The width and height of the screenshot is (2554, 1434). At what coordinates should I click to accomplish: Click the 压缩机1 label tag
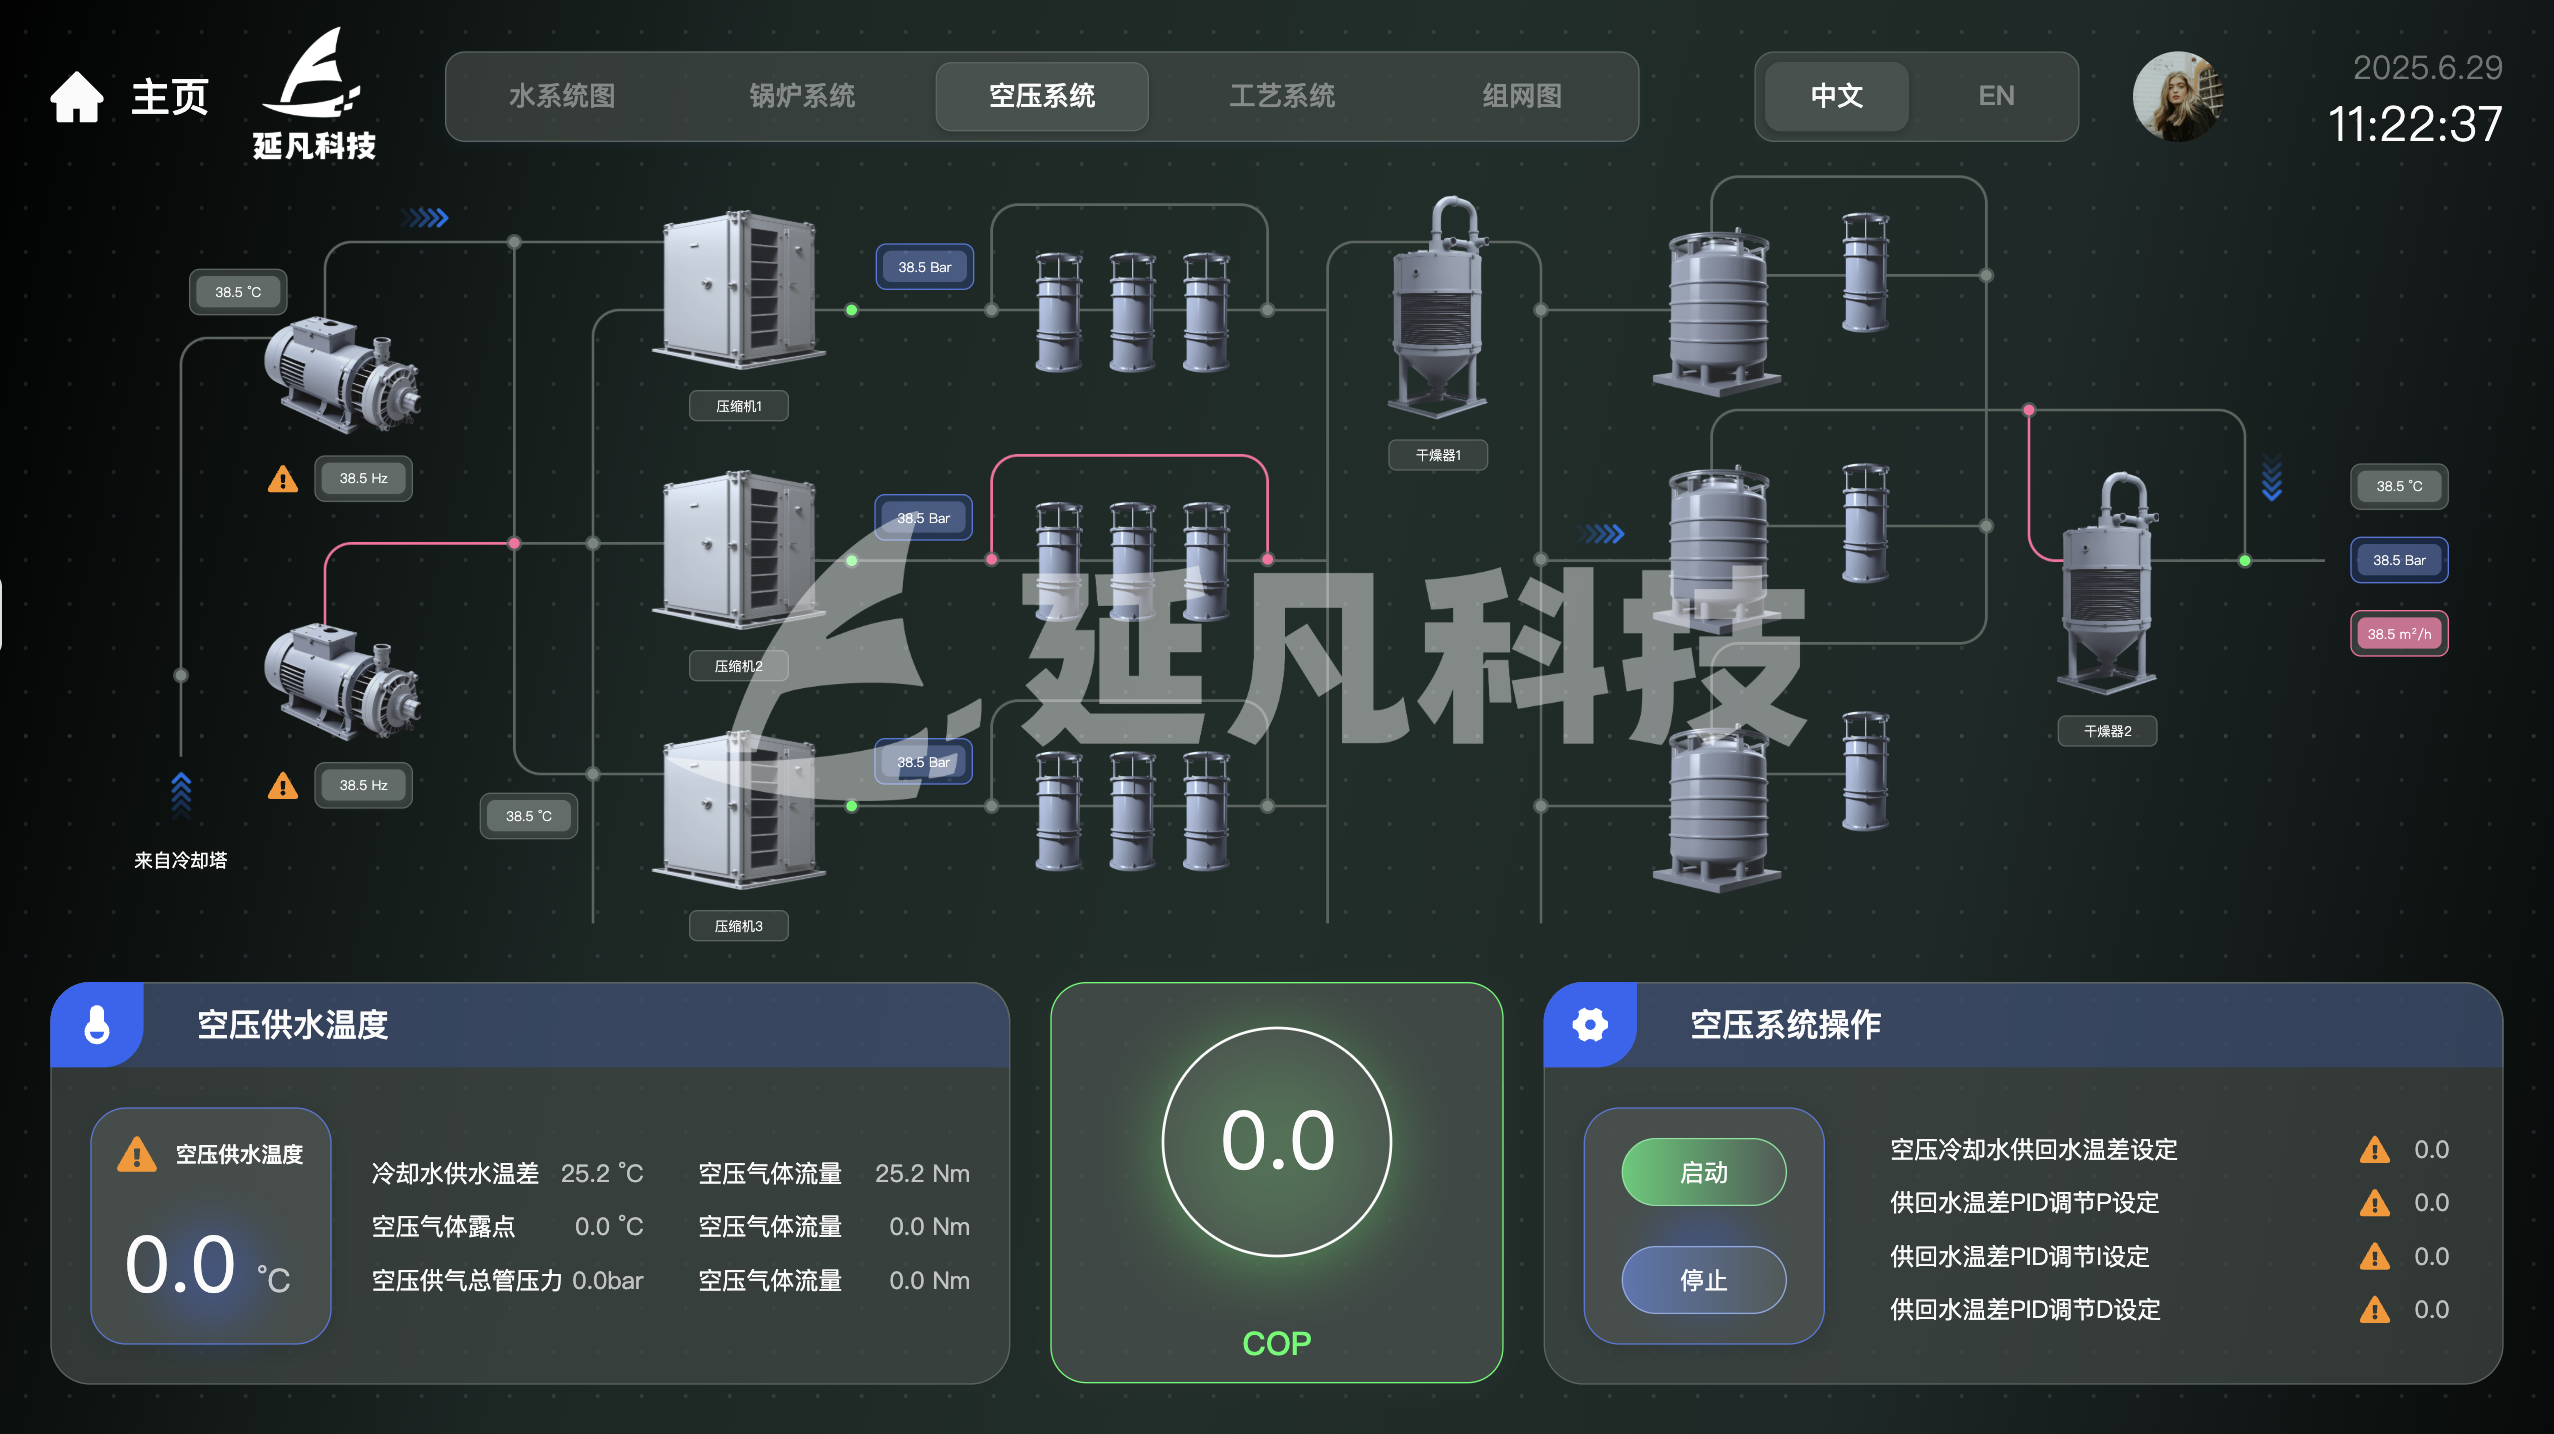pos(739,406)
